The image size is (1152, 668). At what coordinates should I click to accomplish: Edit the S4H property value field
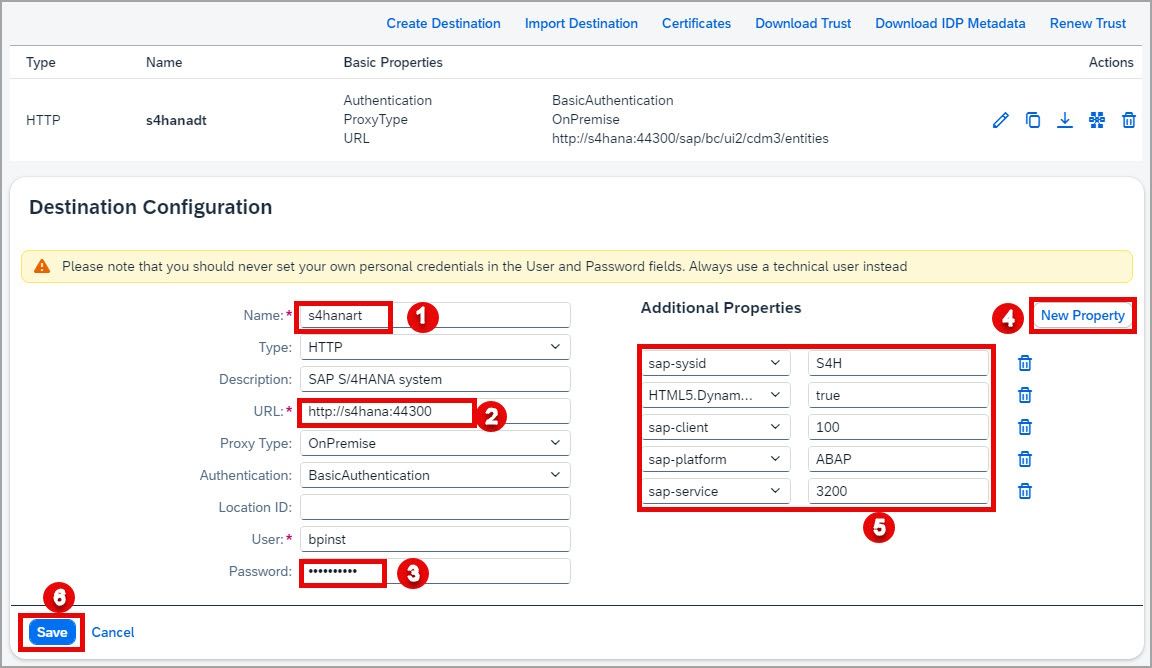click(898, 363)
